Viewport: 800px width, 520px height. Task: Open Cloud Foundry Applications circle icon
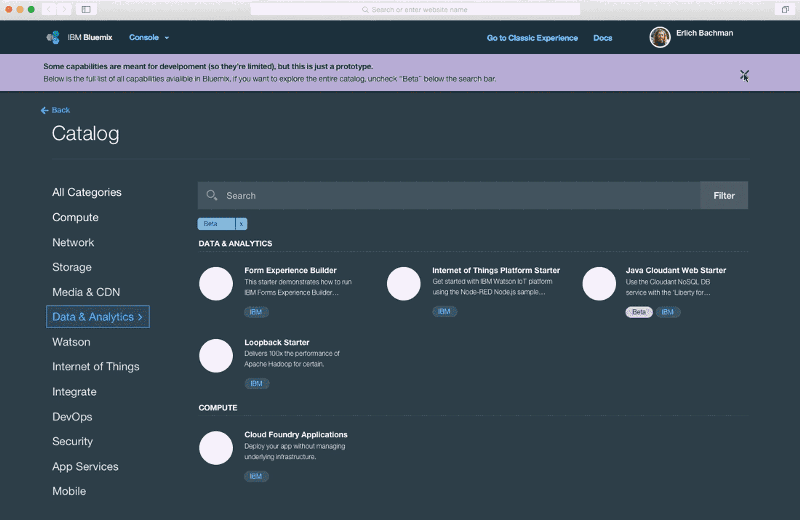coord(216,448)
